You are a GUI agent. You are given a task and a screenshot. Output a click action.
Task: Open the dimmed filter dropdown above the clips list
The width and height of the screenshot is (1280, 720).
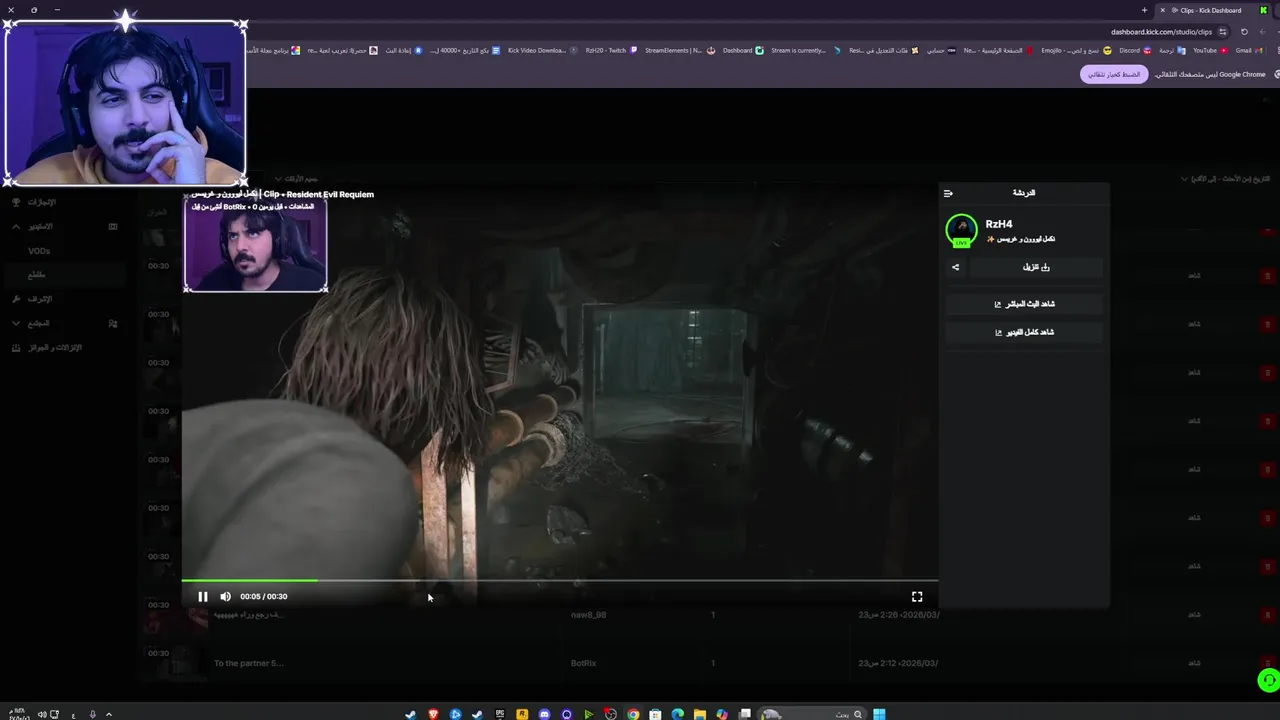point(297,179)
